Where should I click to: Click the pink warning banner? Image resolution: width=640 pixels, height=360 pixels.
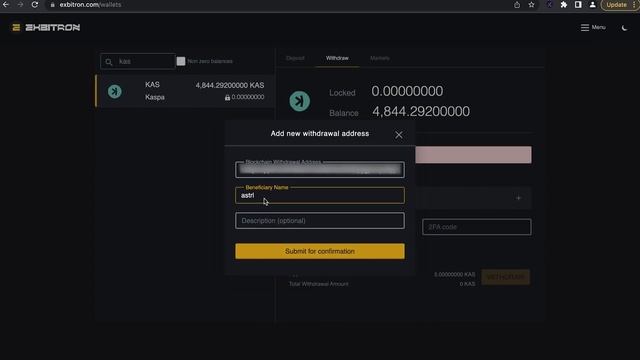pos(473,155)
